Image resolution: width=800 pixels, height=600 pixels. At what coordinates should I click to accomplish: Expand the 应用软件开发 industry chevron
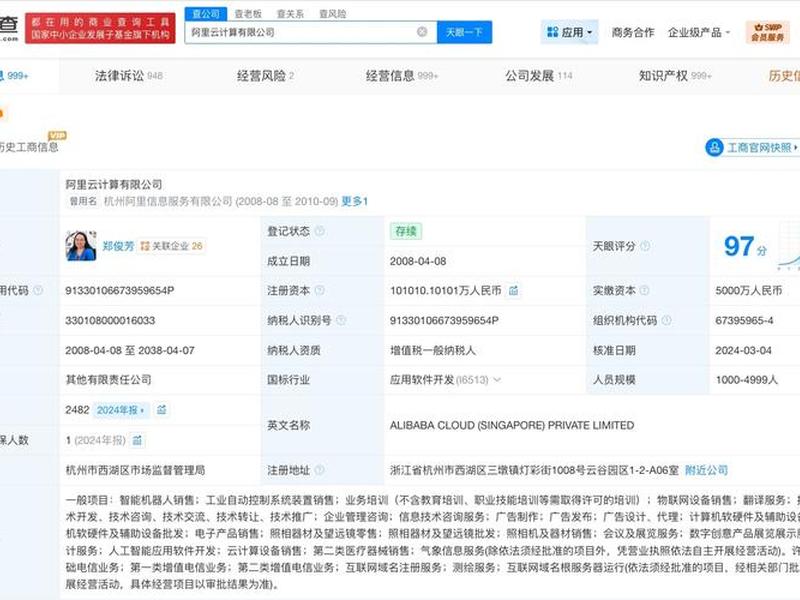click(x=497, y=380)
